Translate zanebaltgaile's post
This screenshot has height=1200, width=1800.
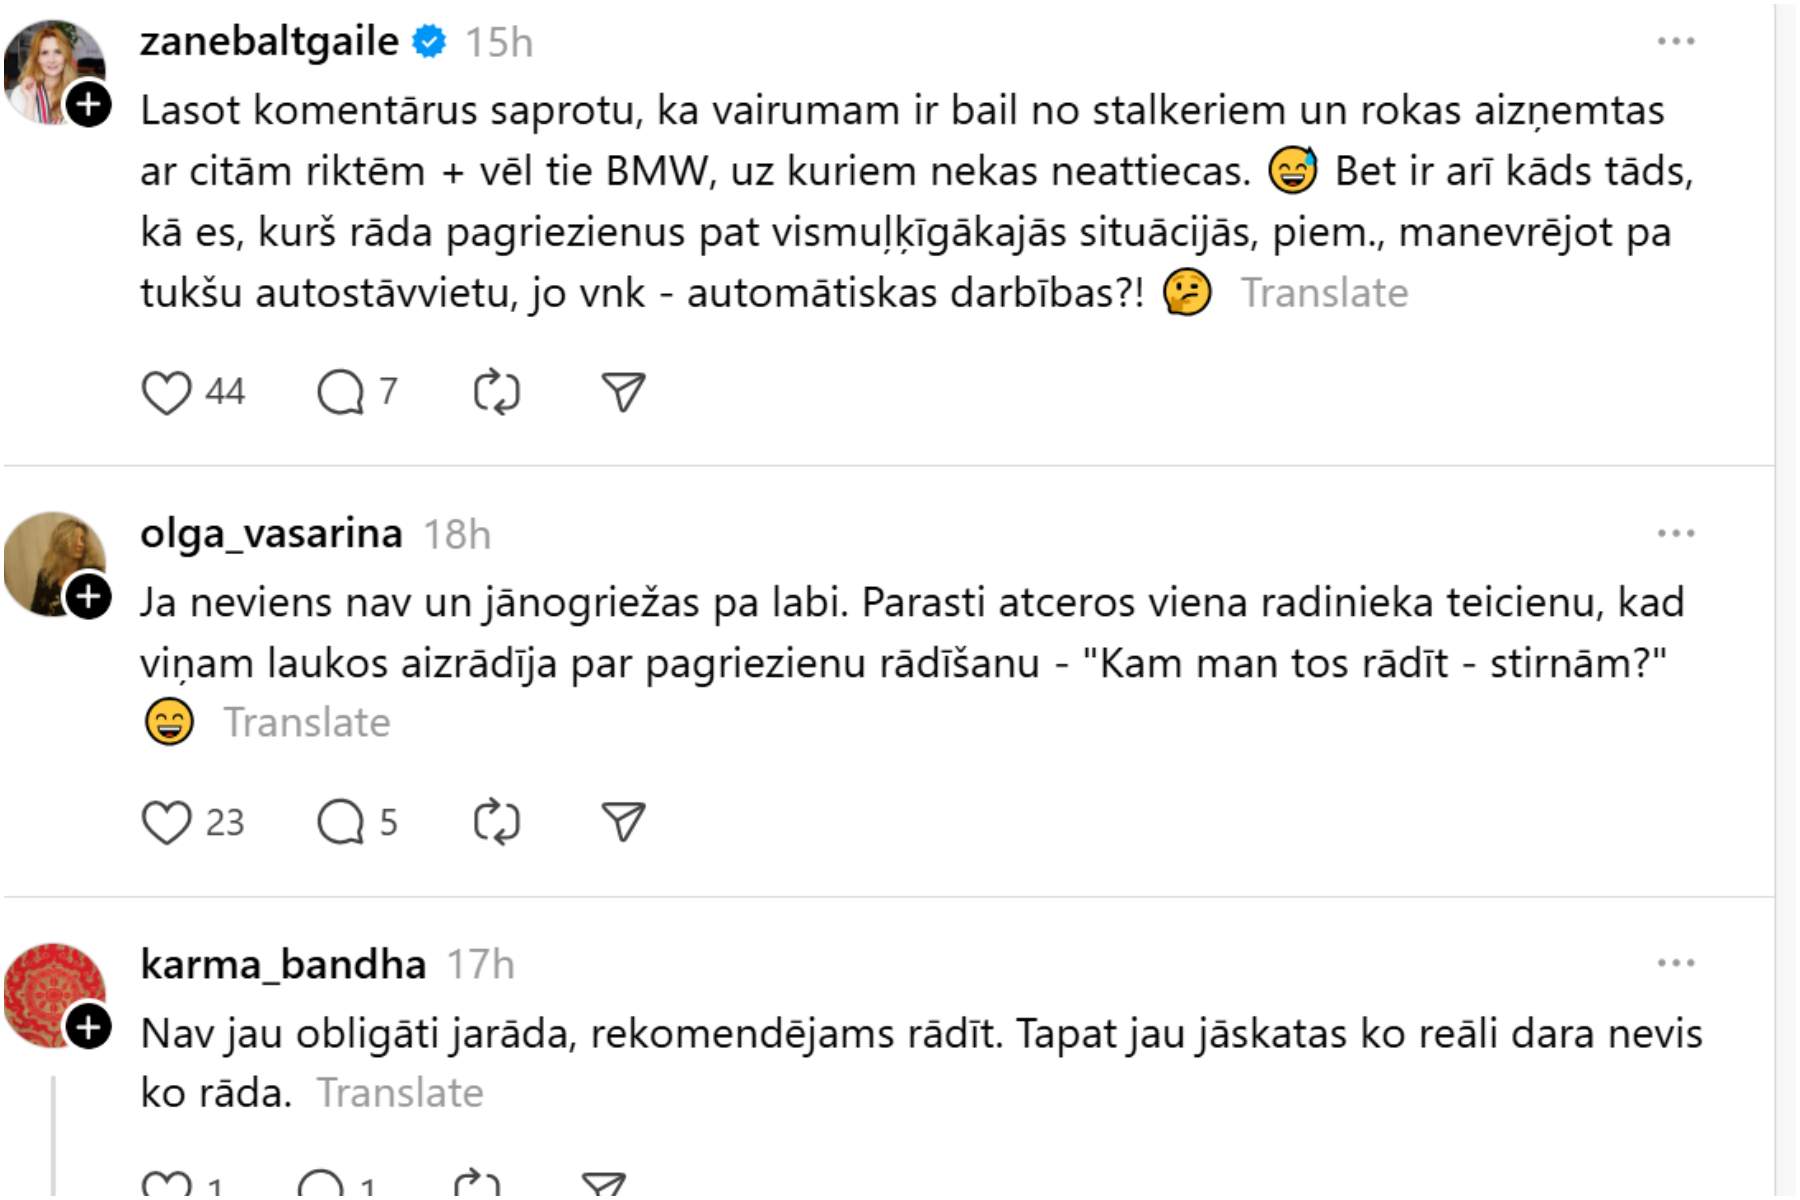tap(1324, 294)
